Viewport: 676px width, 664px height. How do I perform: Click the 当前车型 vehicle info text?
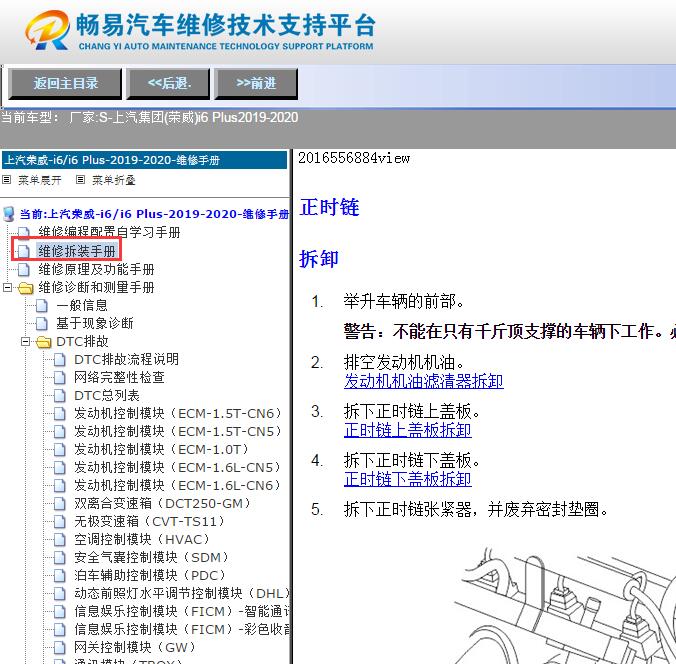click(x=150, y=117)
